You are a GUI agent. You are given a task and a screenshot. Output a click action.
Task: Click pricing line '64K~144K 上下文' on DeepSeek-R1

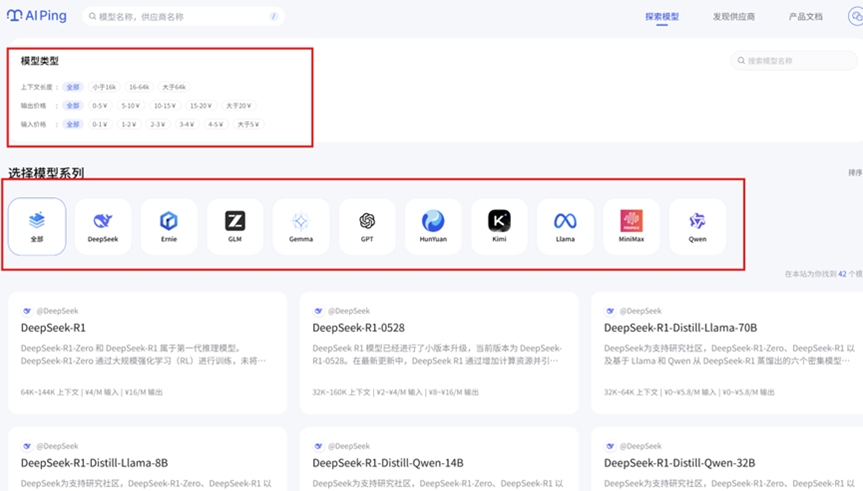[92, 392]
